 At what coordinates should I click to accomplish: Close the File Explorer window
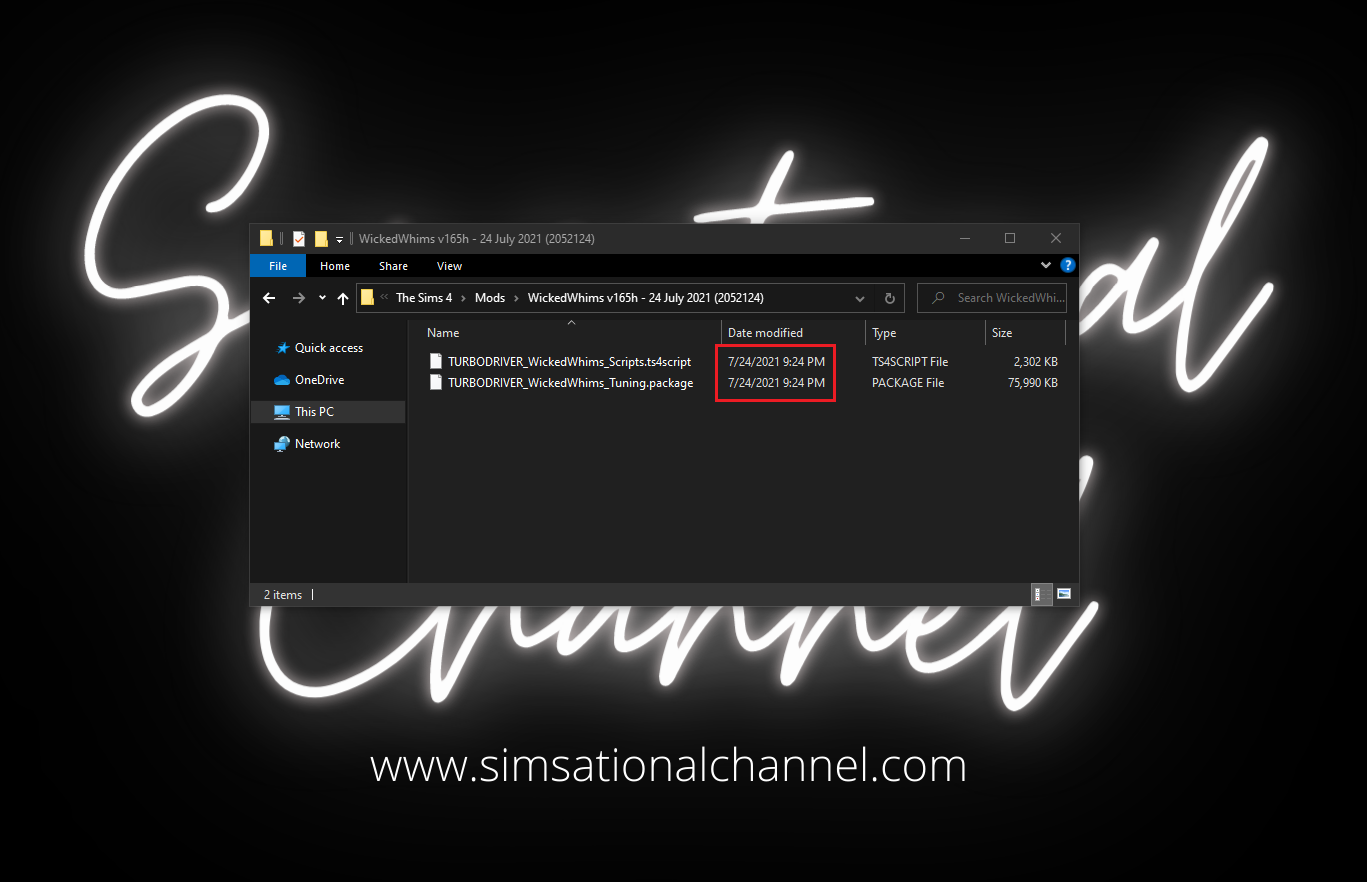[1056, 238]
